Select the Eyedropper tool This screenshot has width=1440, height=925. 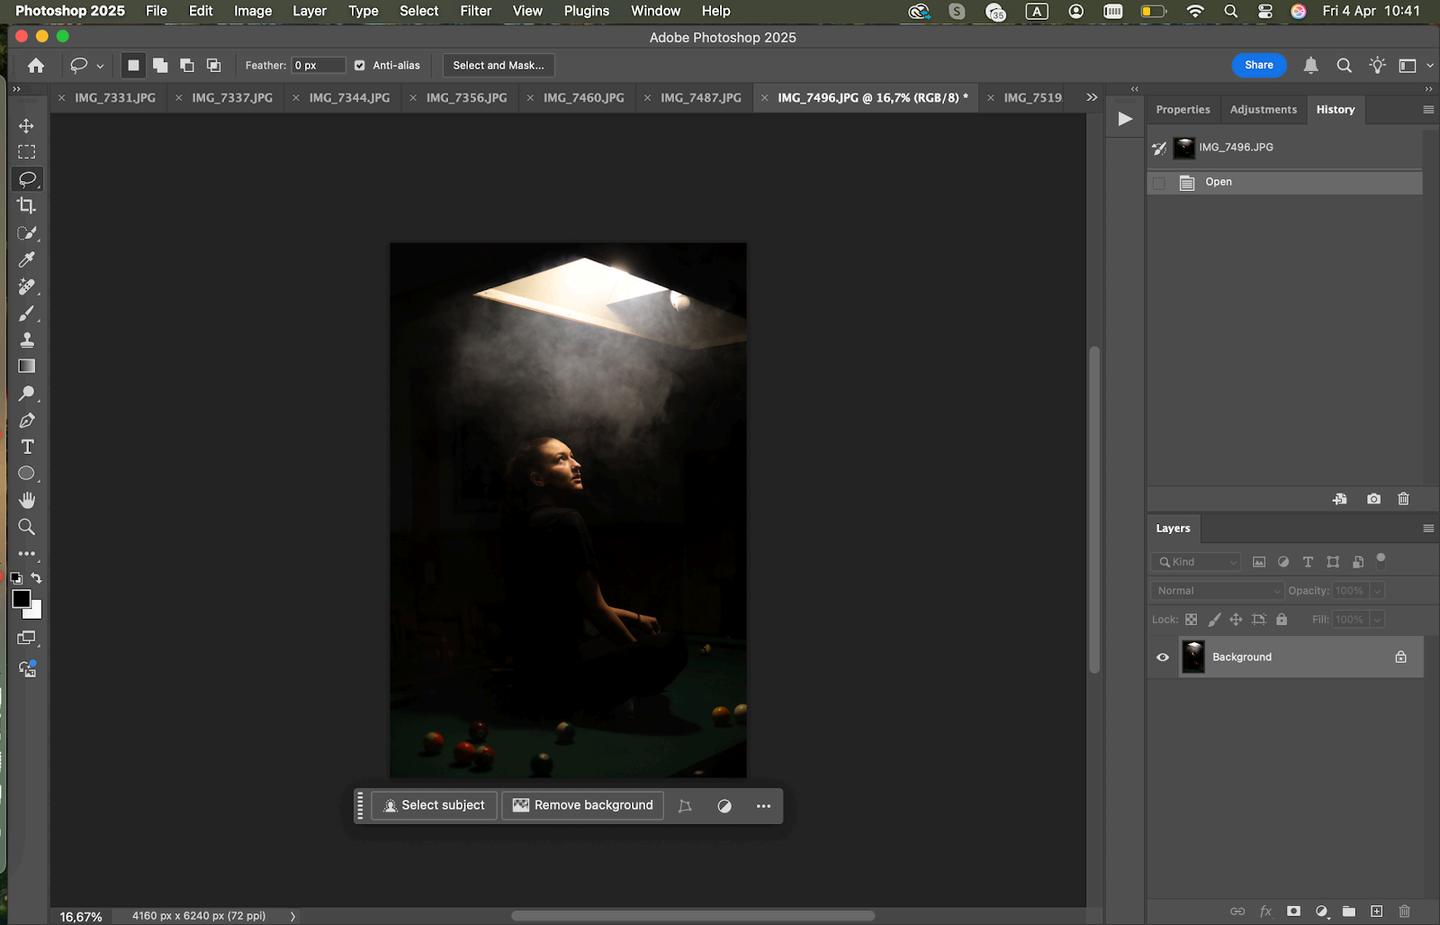click(27, 260)
